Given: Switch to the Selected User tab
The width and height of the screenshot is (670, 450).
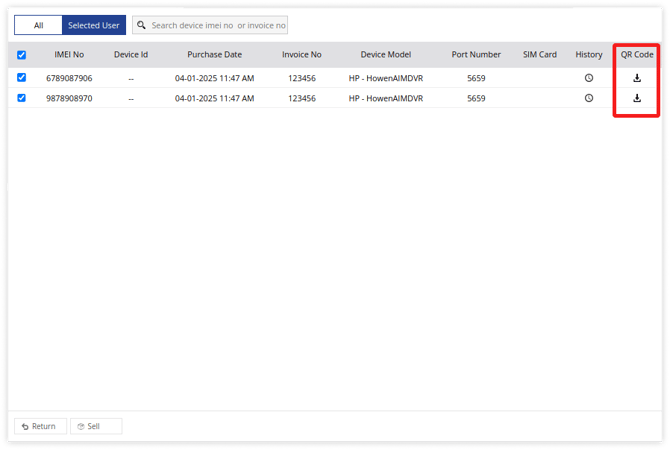Looking at the screenshot, I should 94,25.
